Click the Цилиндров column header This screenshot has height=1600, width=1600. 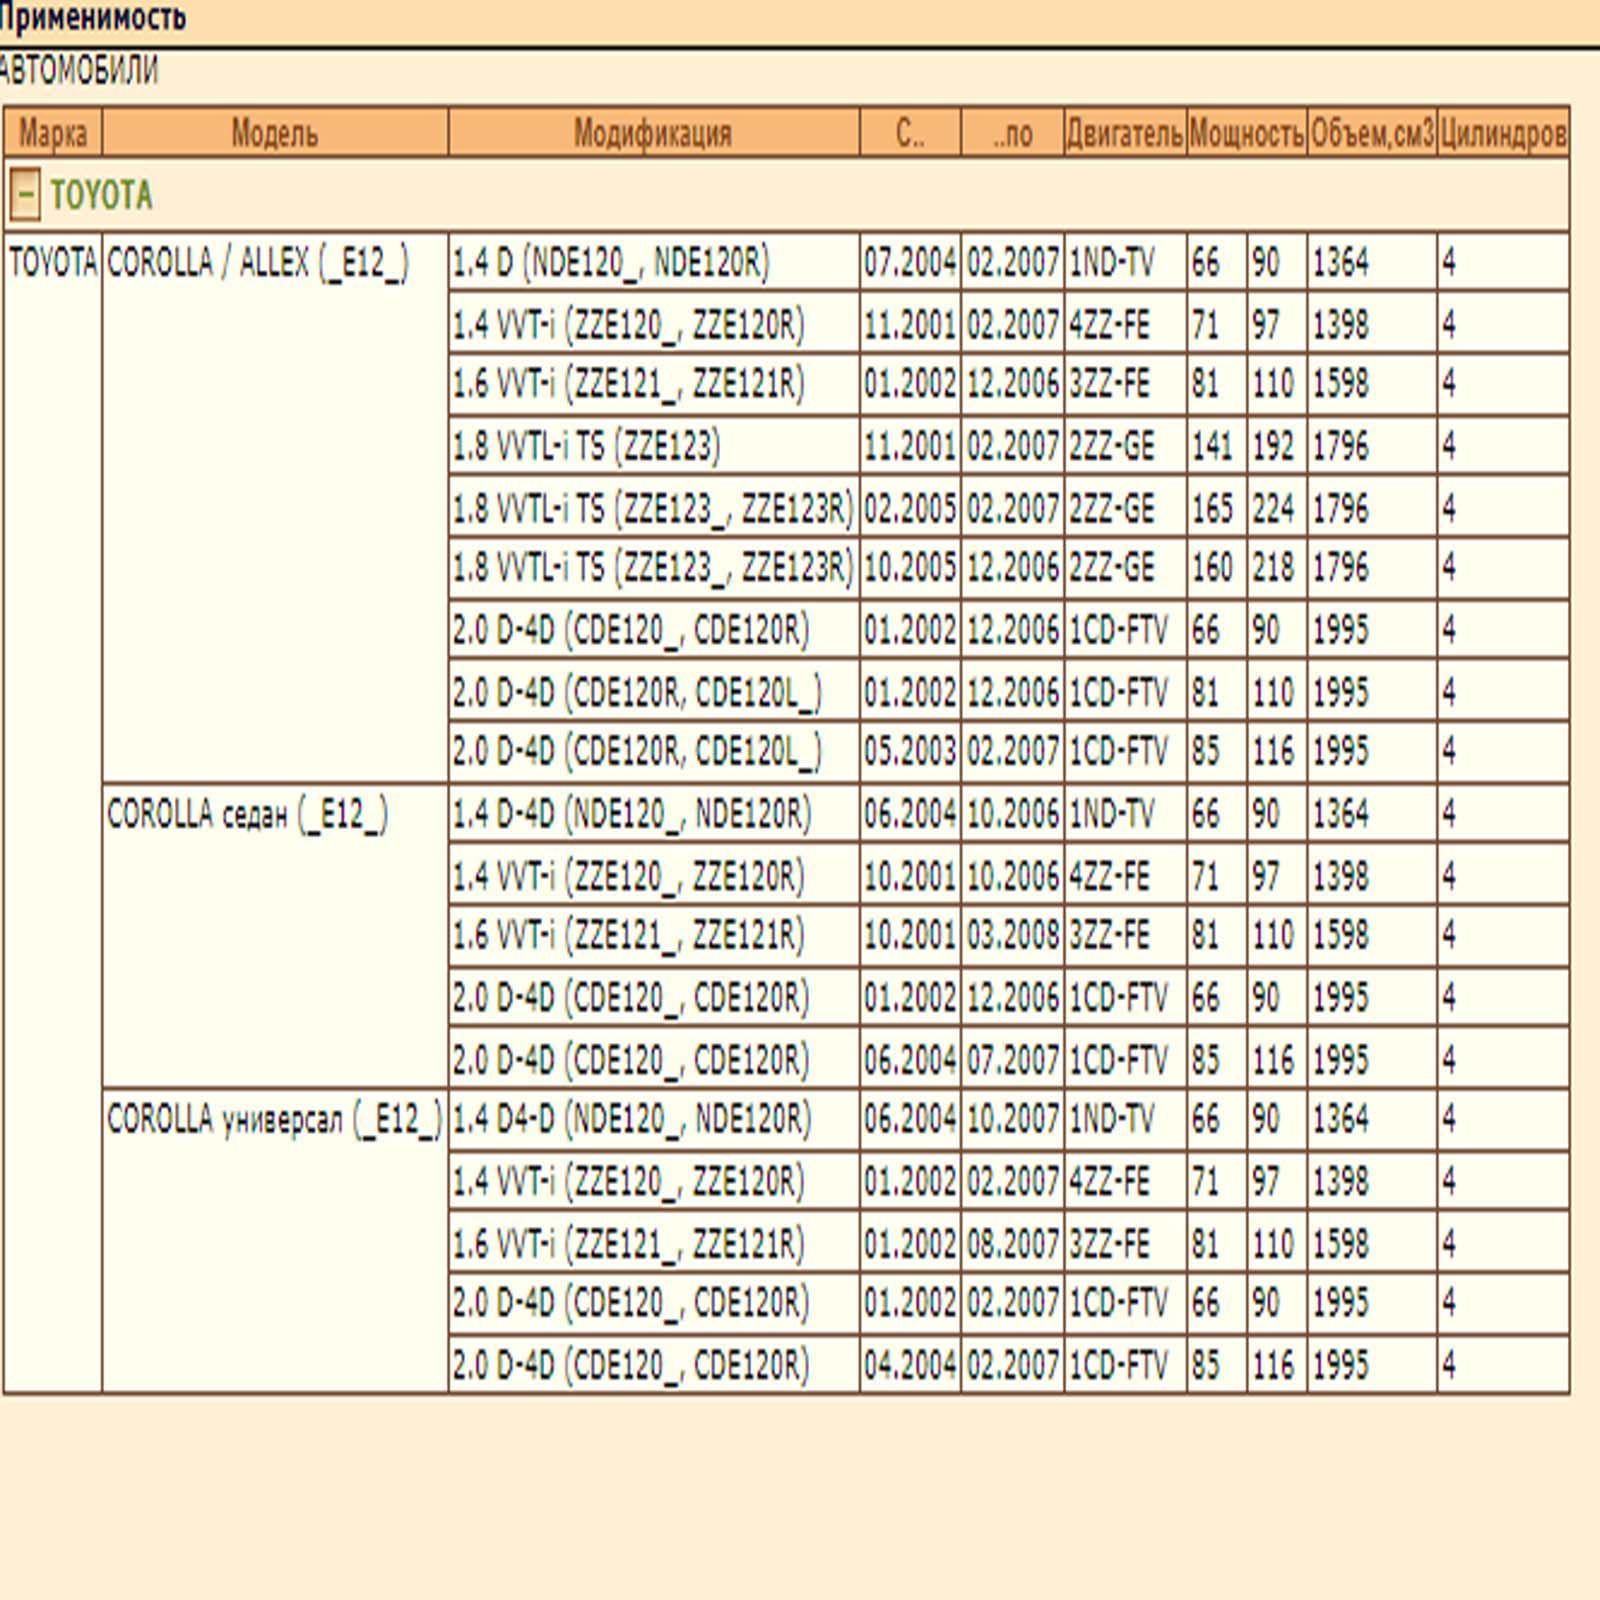(1502, 133)
